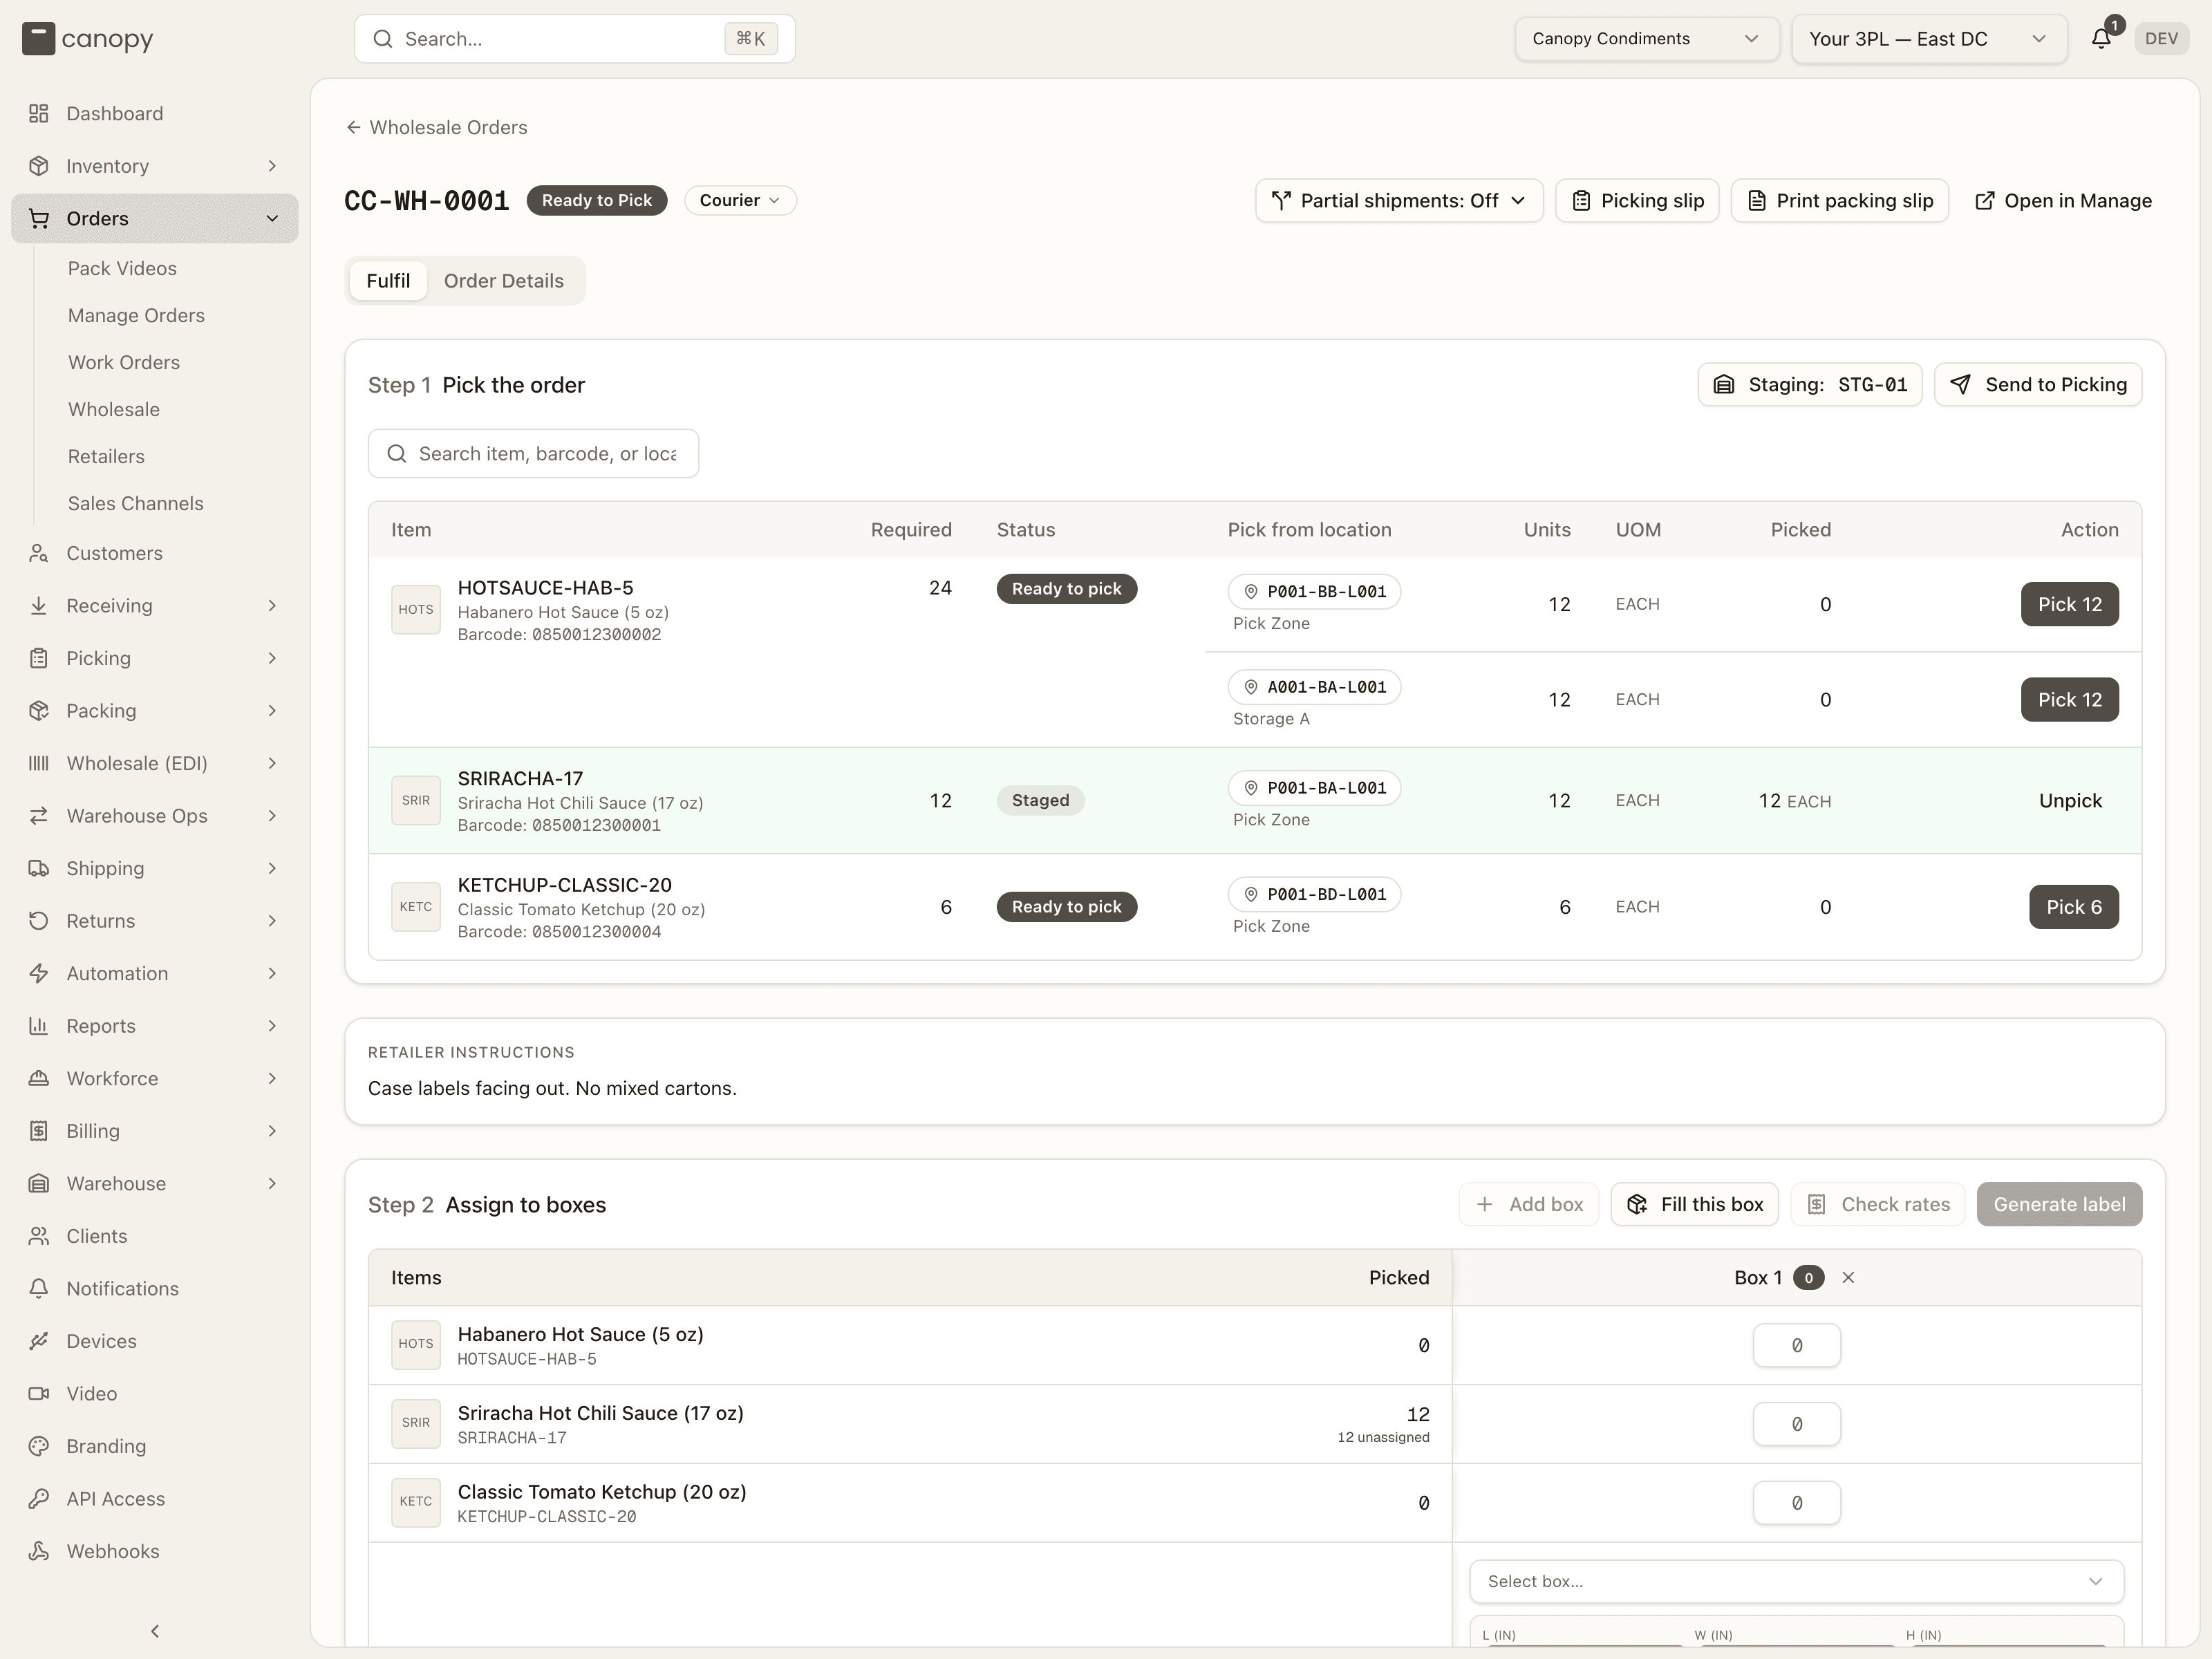Collapse the Orders sidebar section

tap(155, 218)
